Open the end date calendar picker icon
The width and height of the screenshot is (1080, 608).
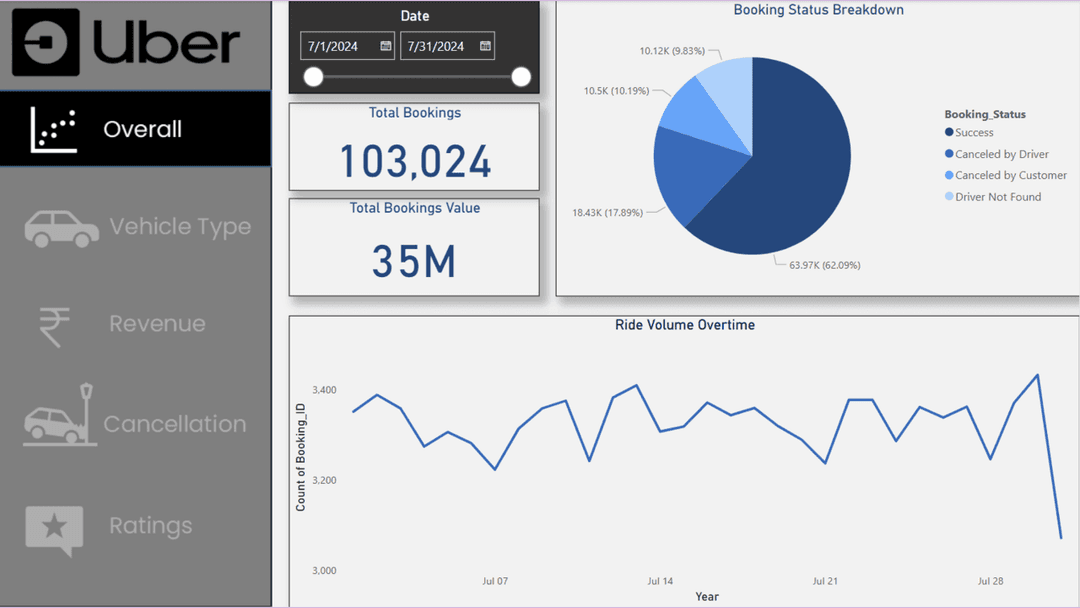point(485,46)
